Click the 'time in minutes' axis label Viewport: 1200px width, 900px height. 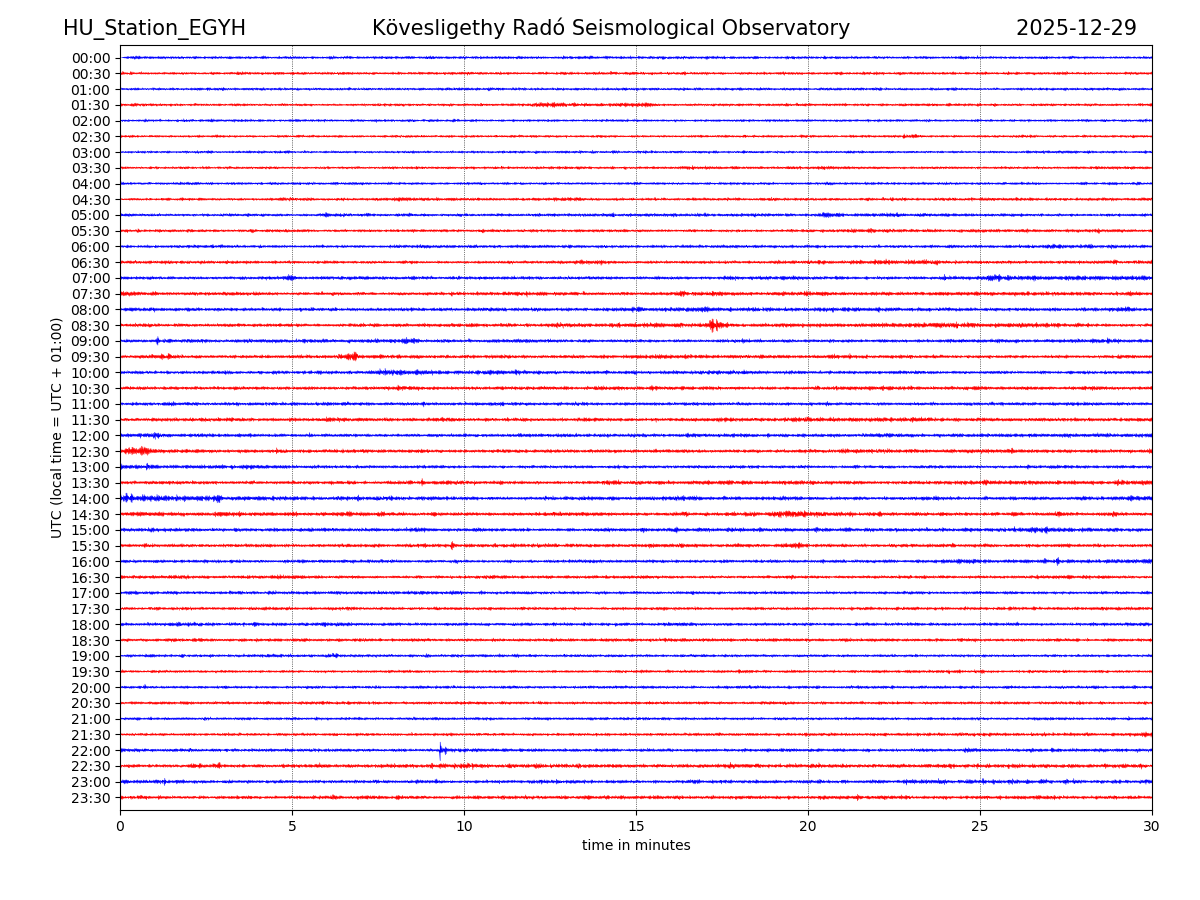(x=636, y=846)
